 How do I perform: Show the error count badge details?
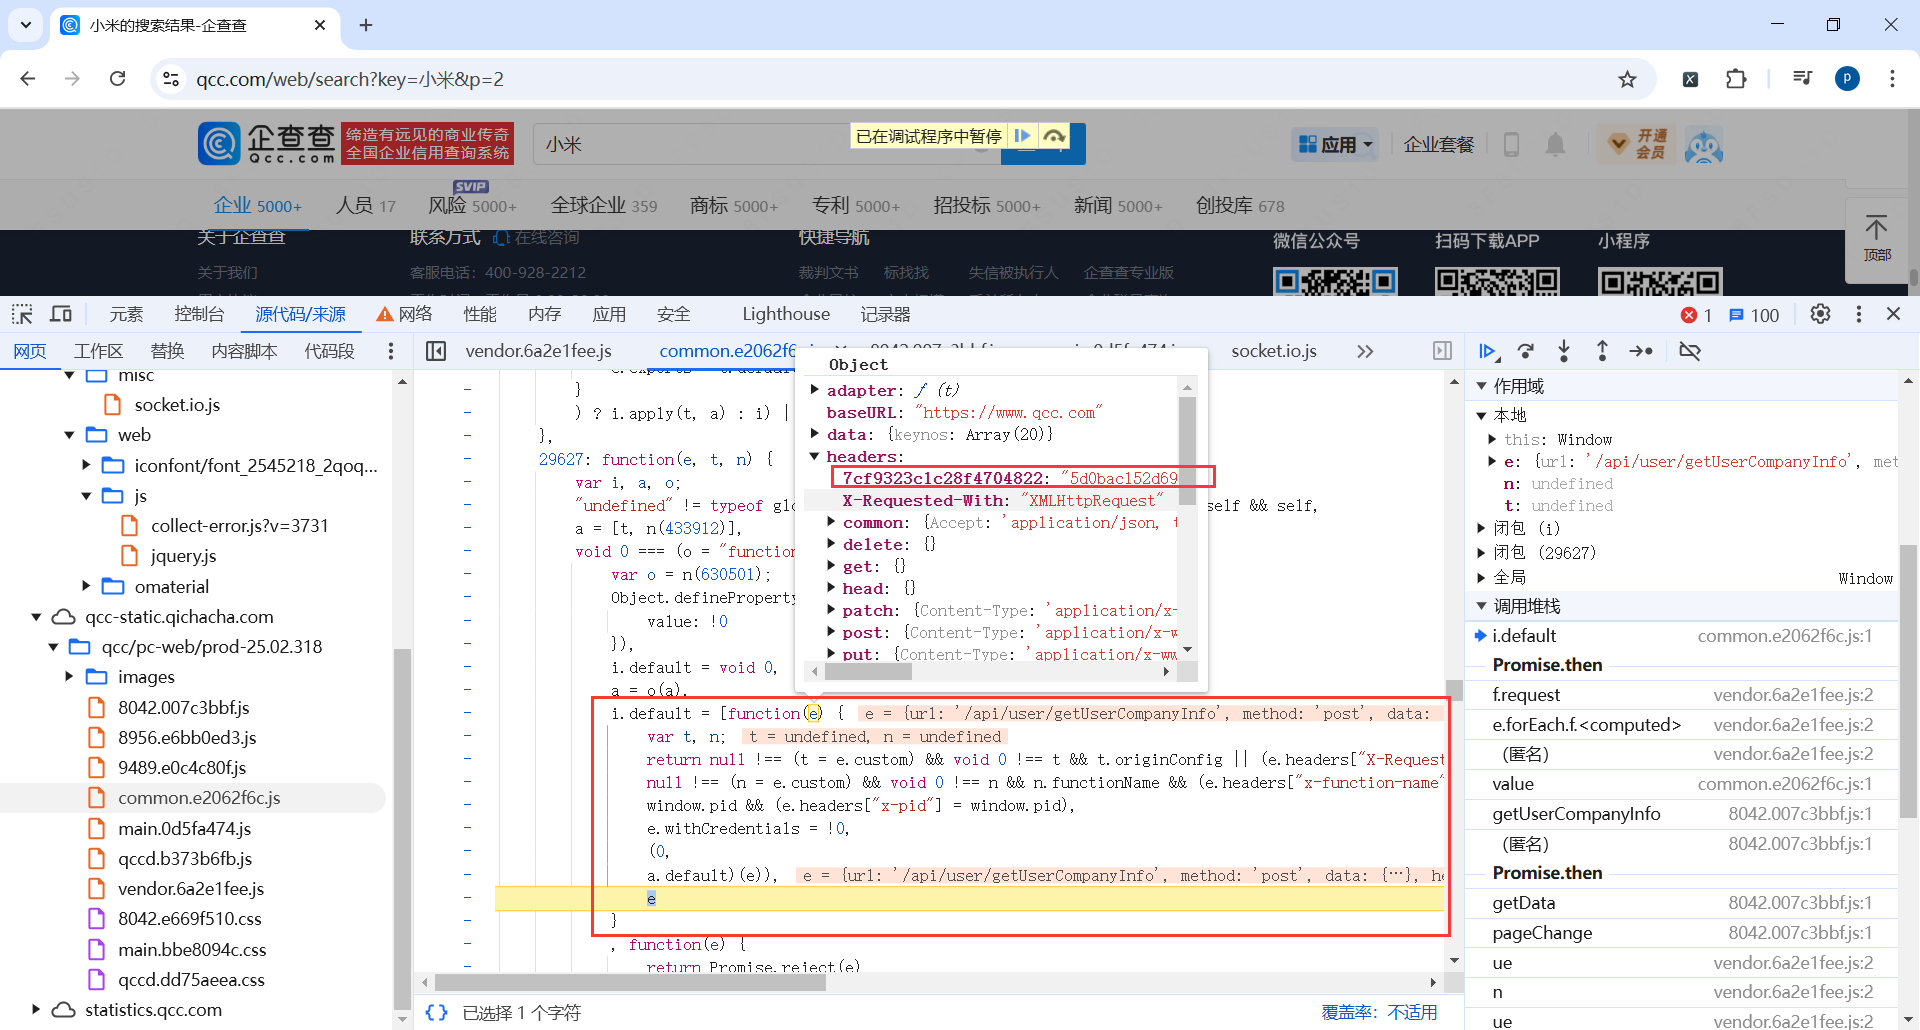click(1697, 315)
